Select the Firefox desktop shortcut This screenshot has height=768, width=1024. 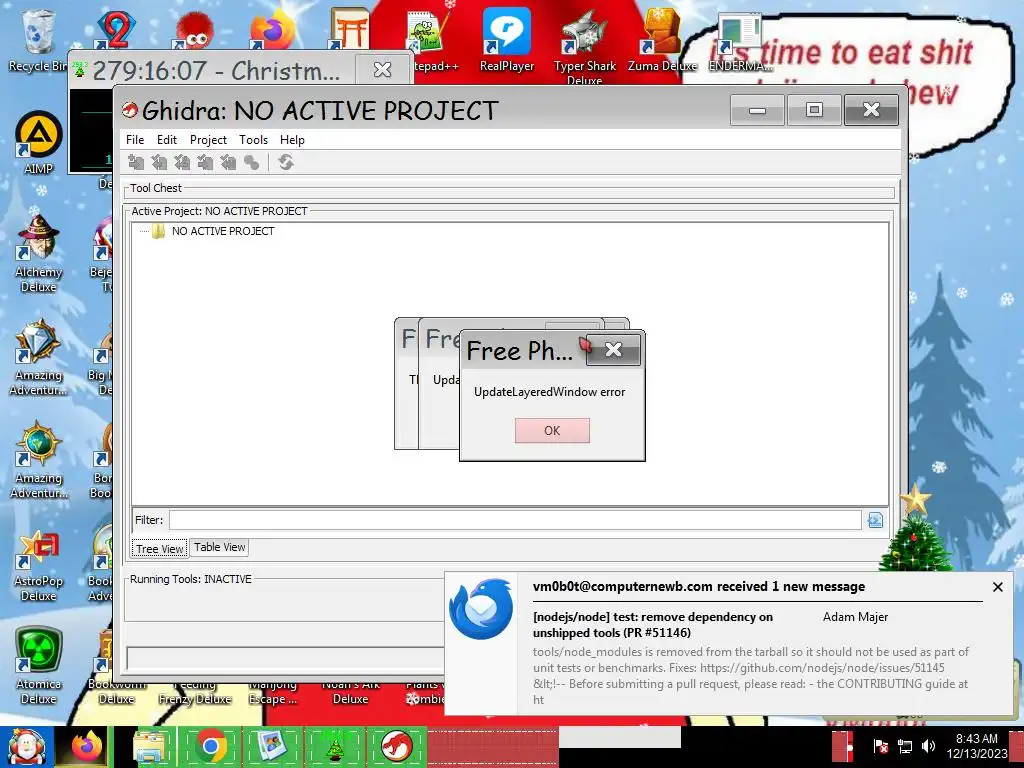point(272,29)
